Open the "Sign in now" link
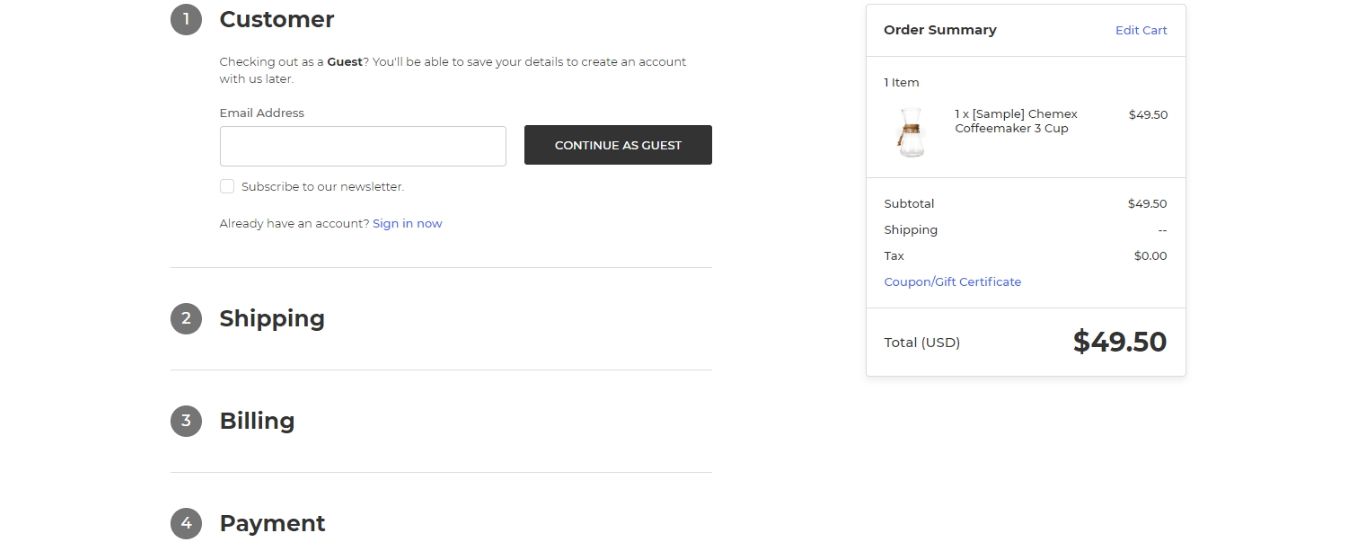The height and width of the screenshot is (549, 1366). pyautogui.click(x=407, y=224)
